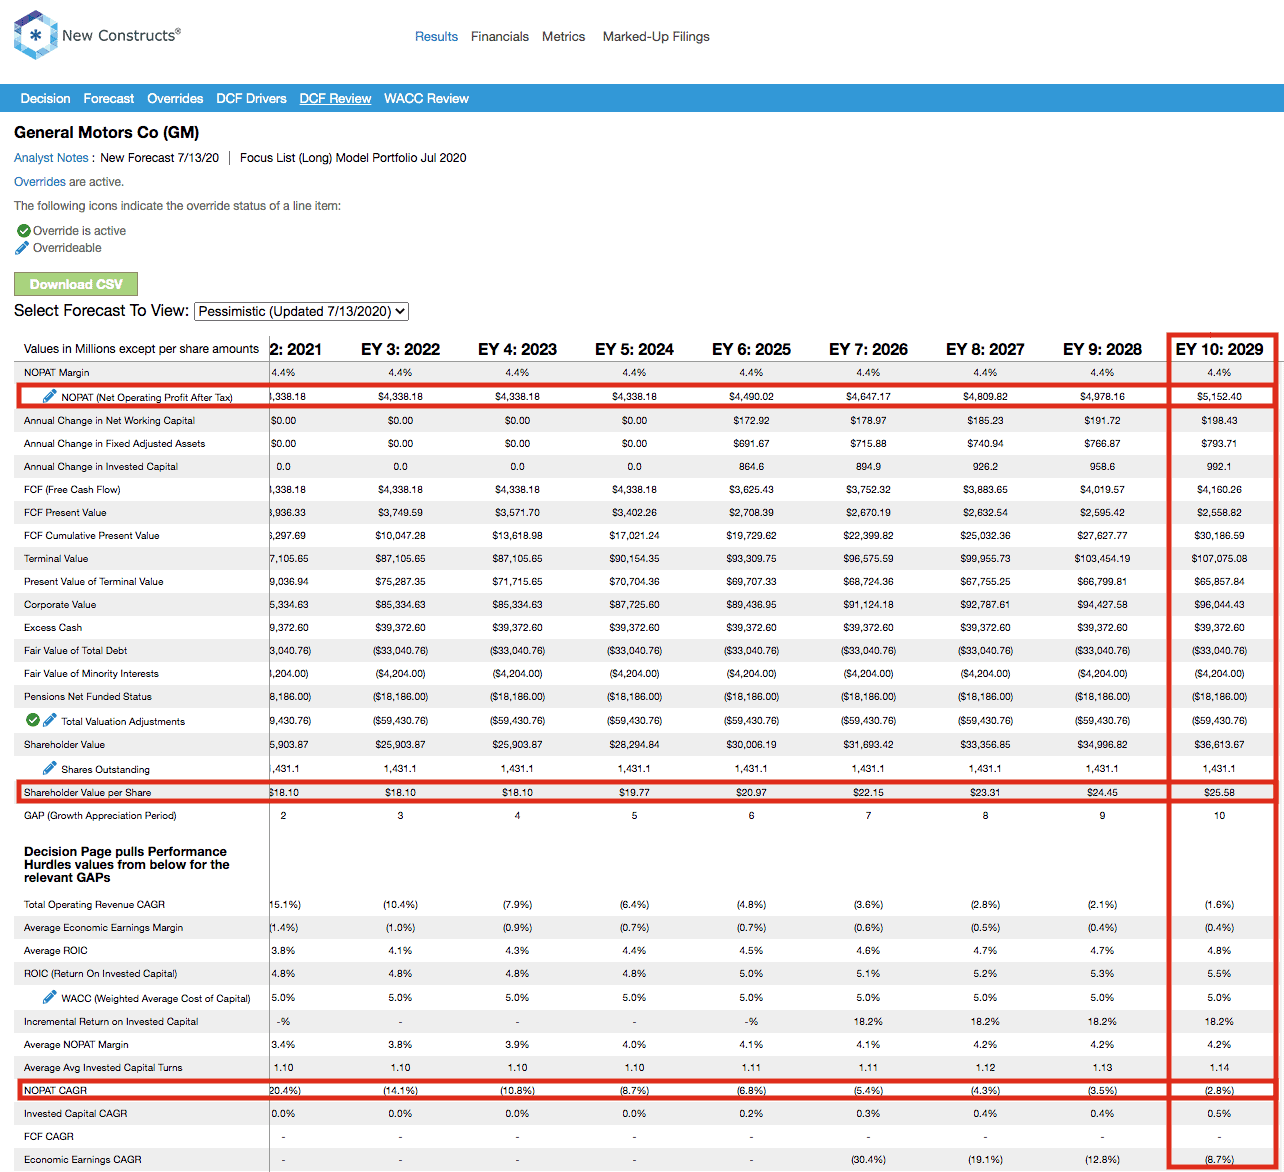Image resolution: width=1284 pixels, height=1172 pixels.
Task: Click the EY 7: 2026 FCF value $3,752.32
Action: [868, 489]
